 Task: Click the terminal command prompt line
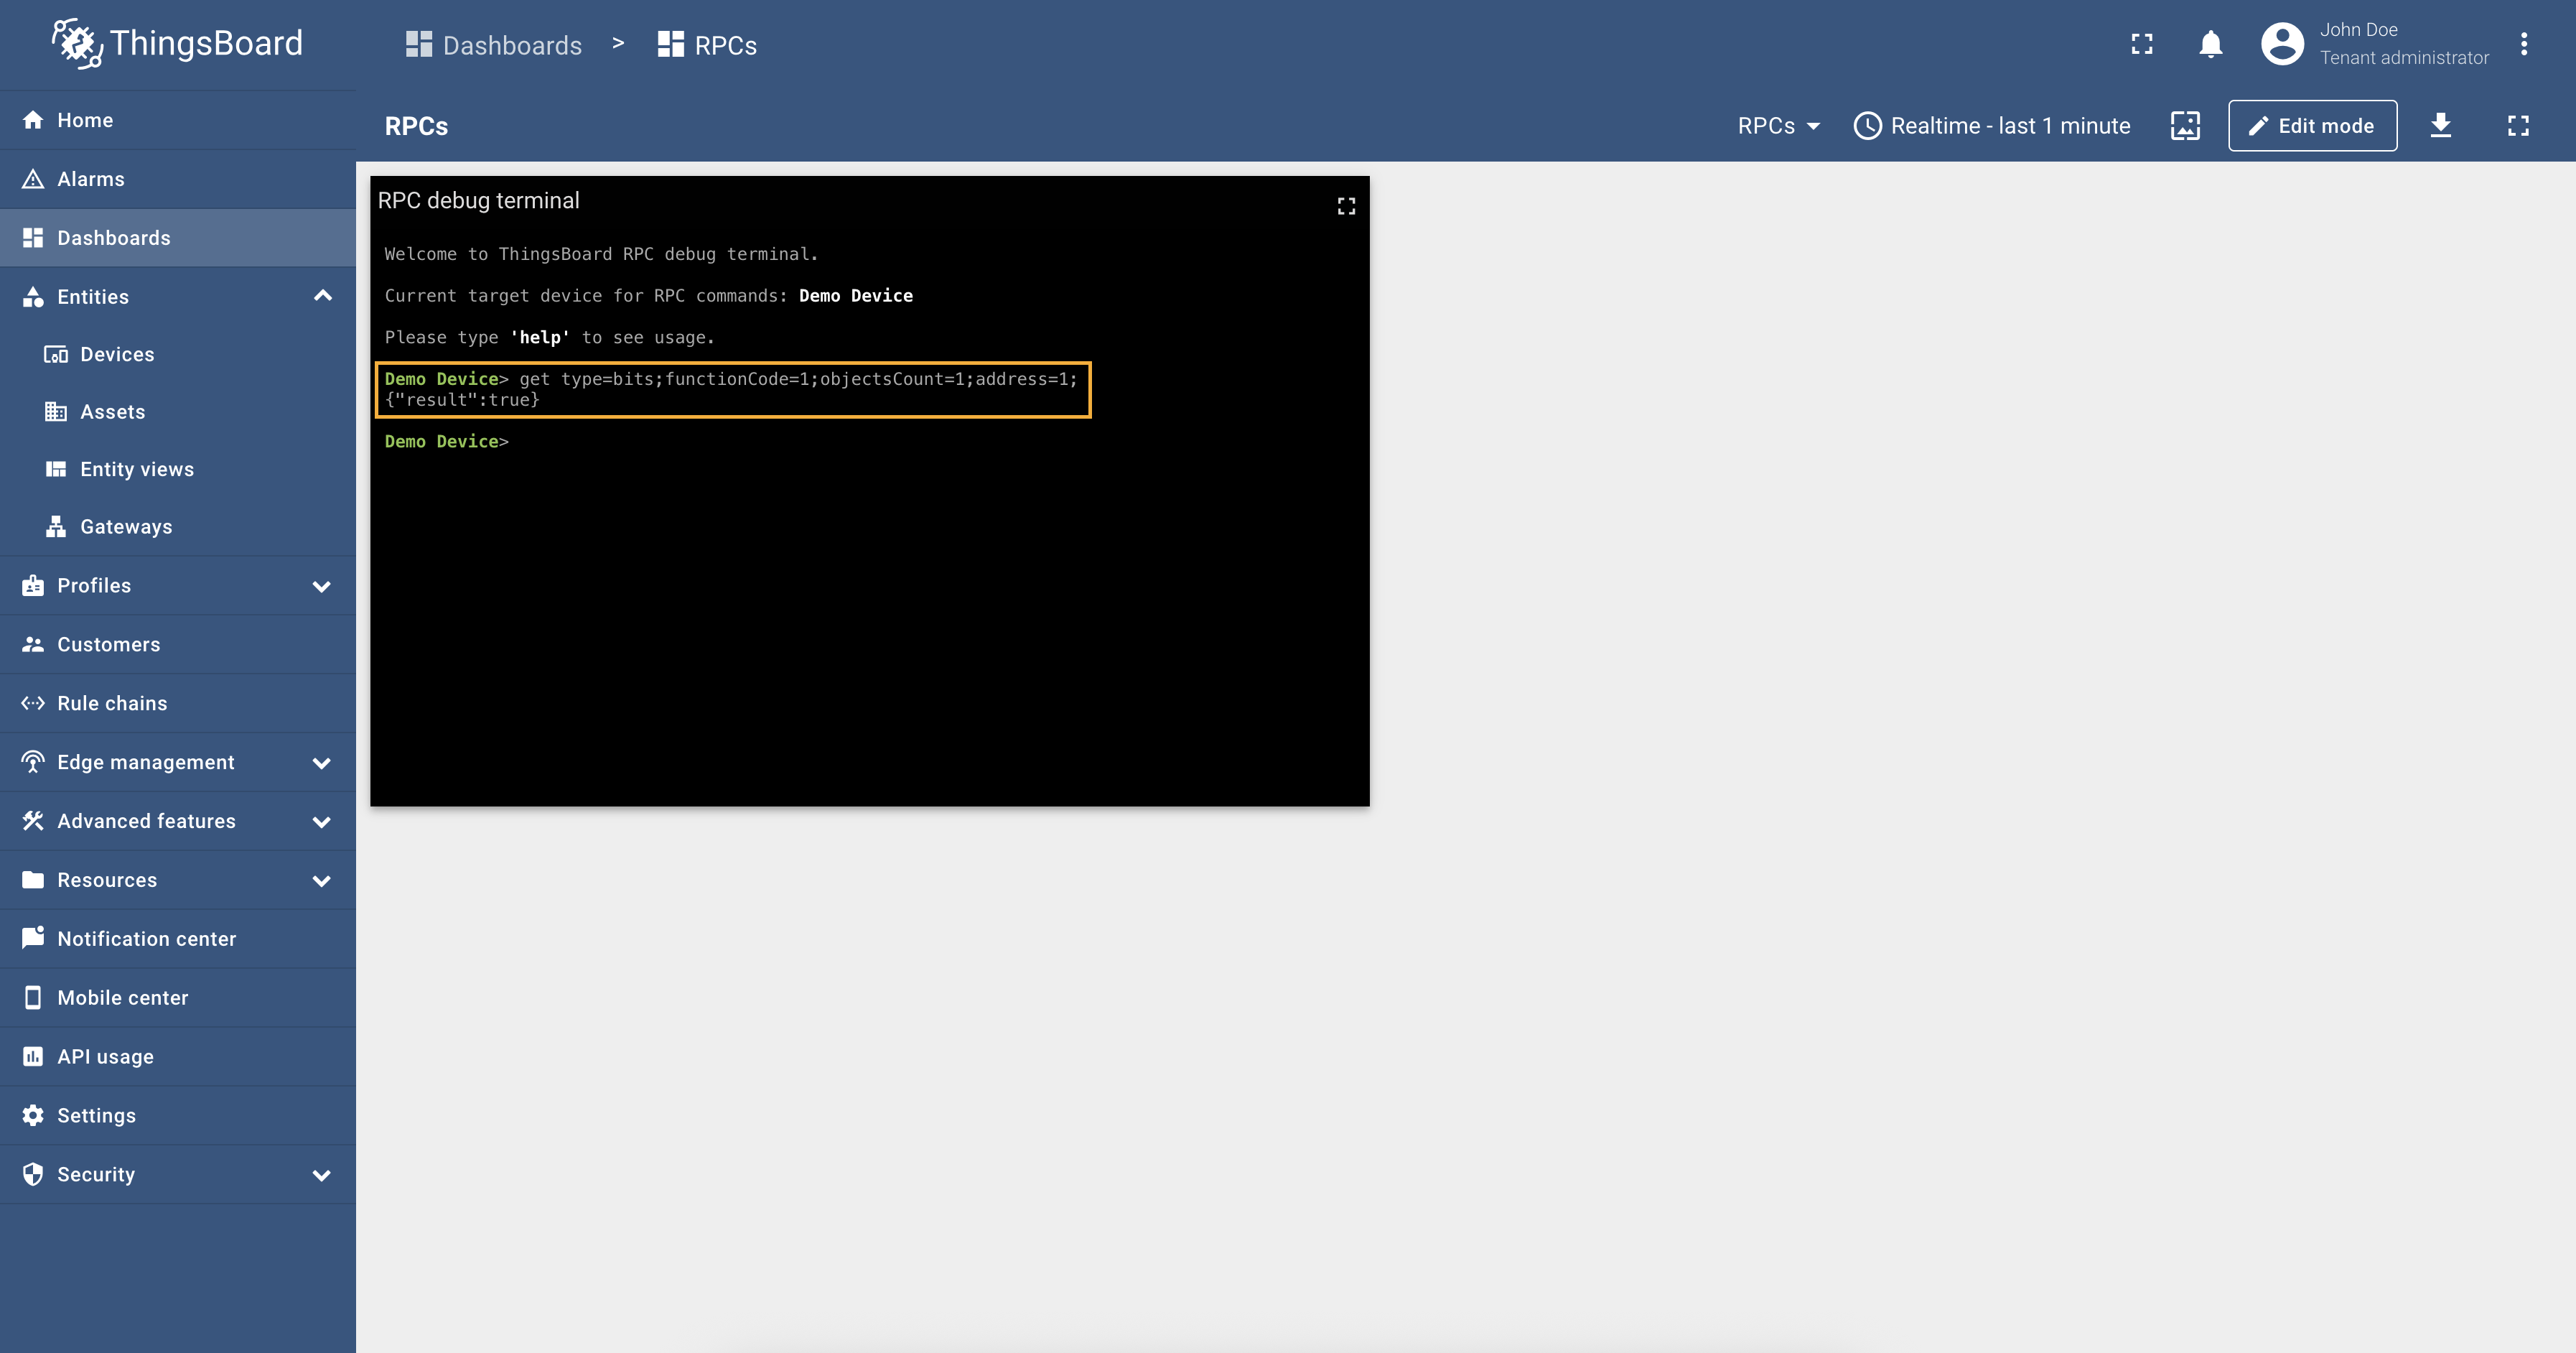click(x=700, y=441)
